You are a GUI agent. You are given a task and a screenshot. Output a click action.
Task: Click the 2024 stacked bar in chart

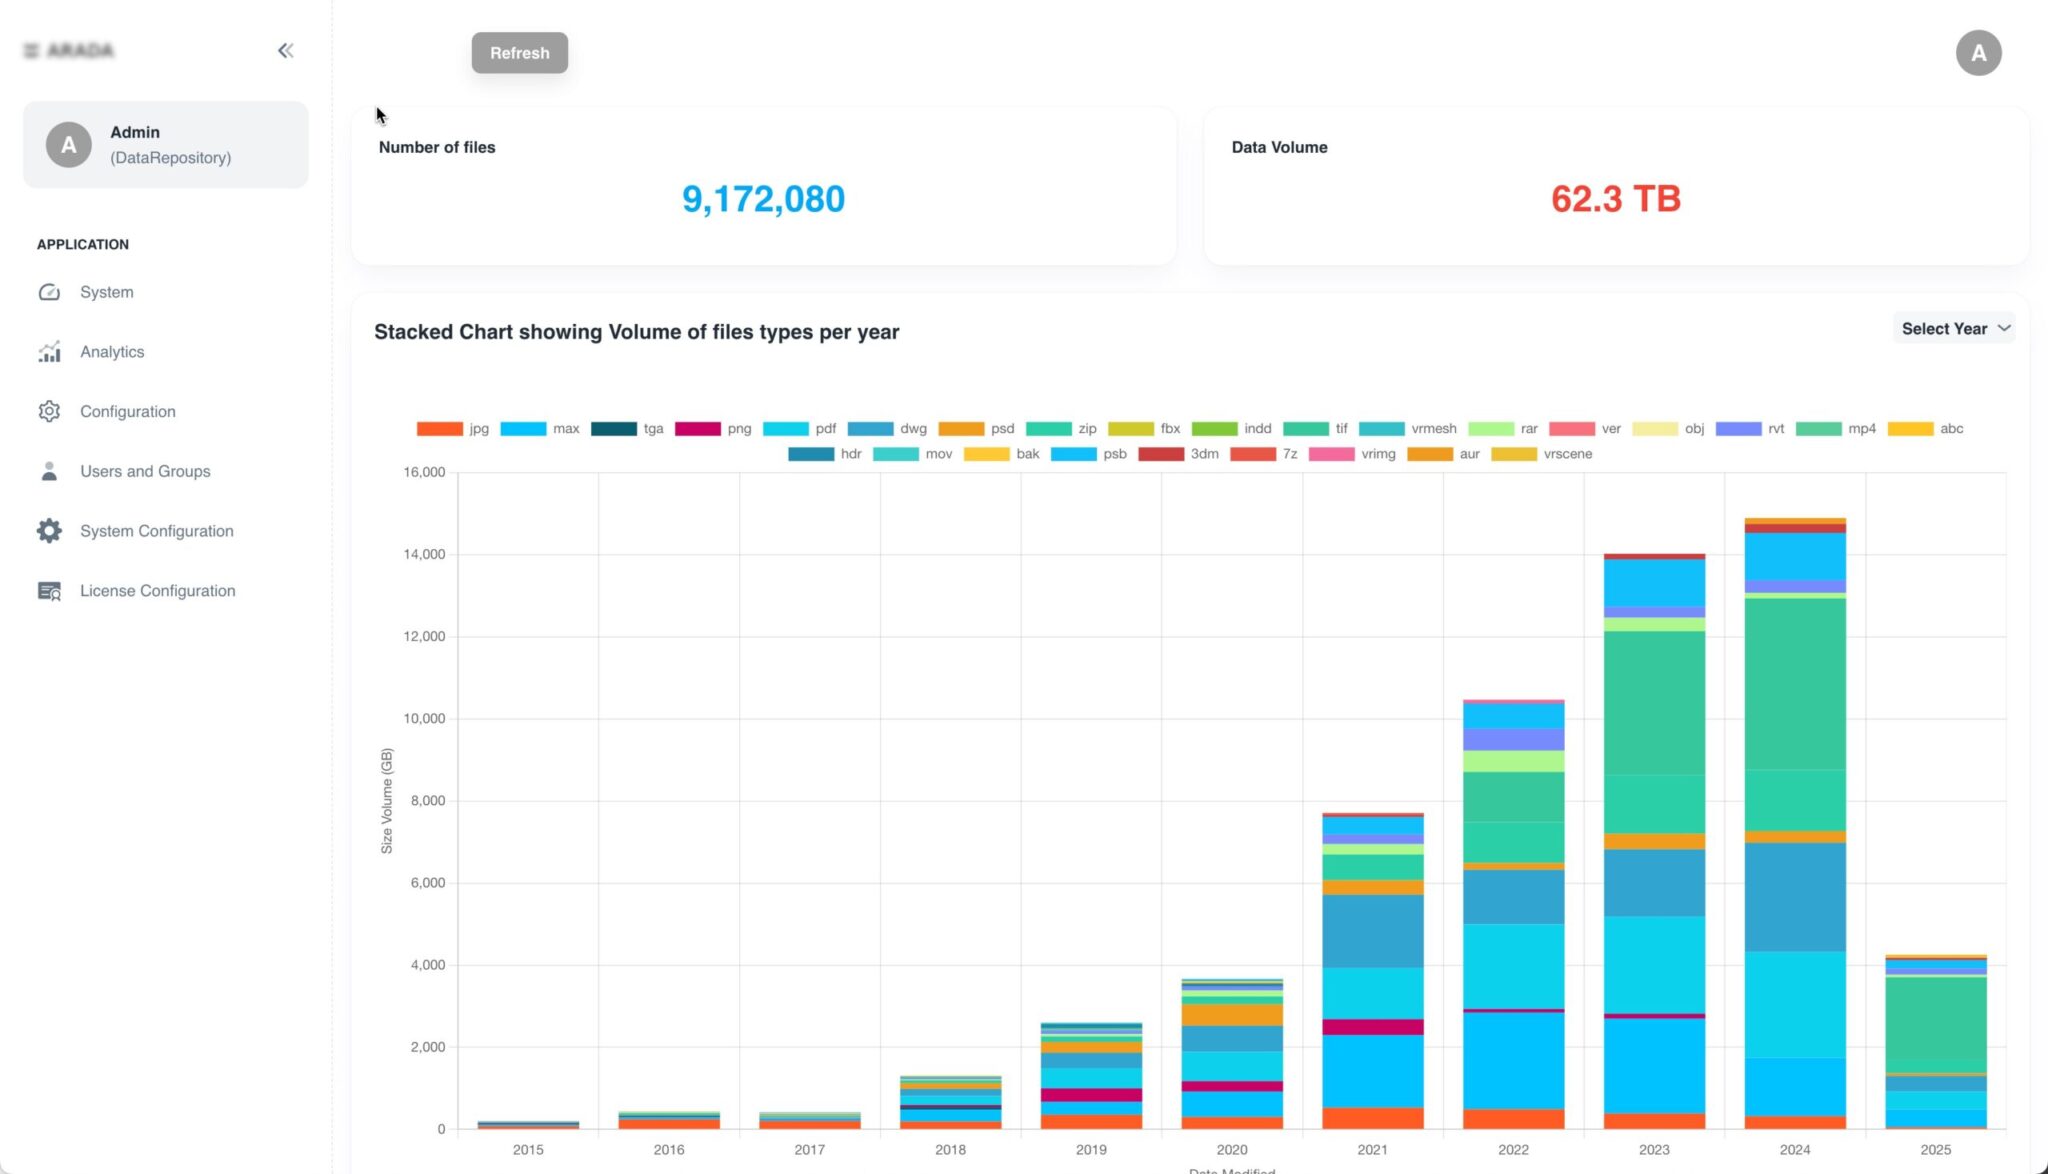coord(1794,823)
